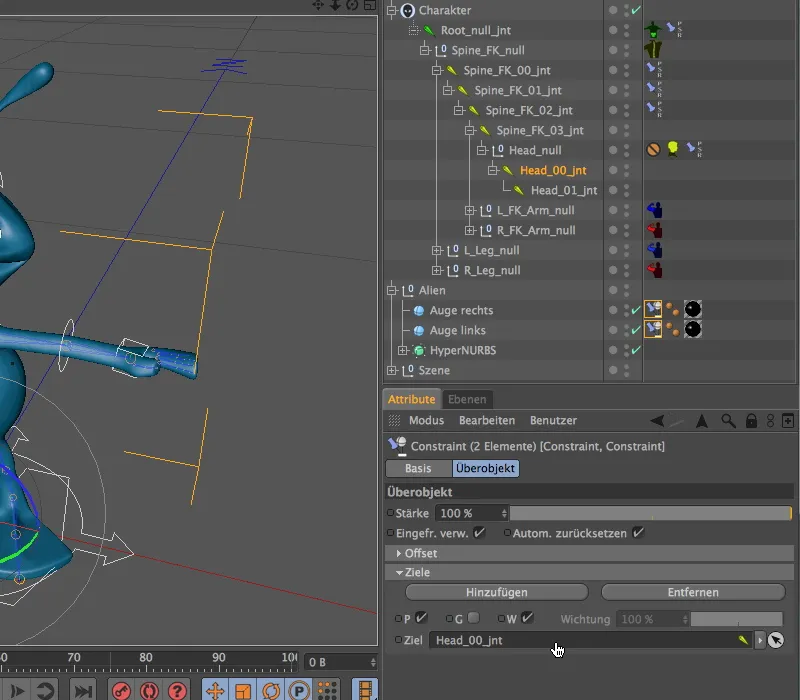Click the yellow head tag on Head_null
Image resolution: width=800 pixels, height=700 pixels.
coord(672,149)
